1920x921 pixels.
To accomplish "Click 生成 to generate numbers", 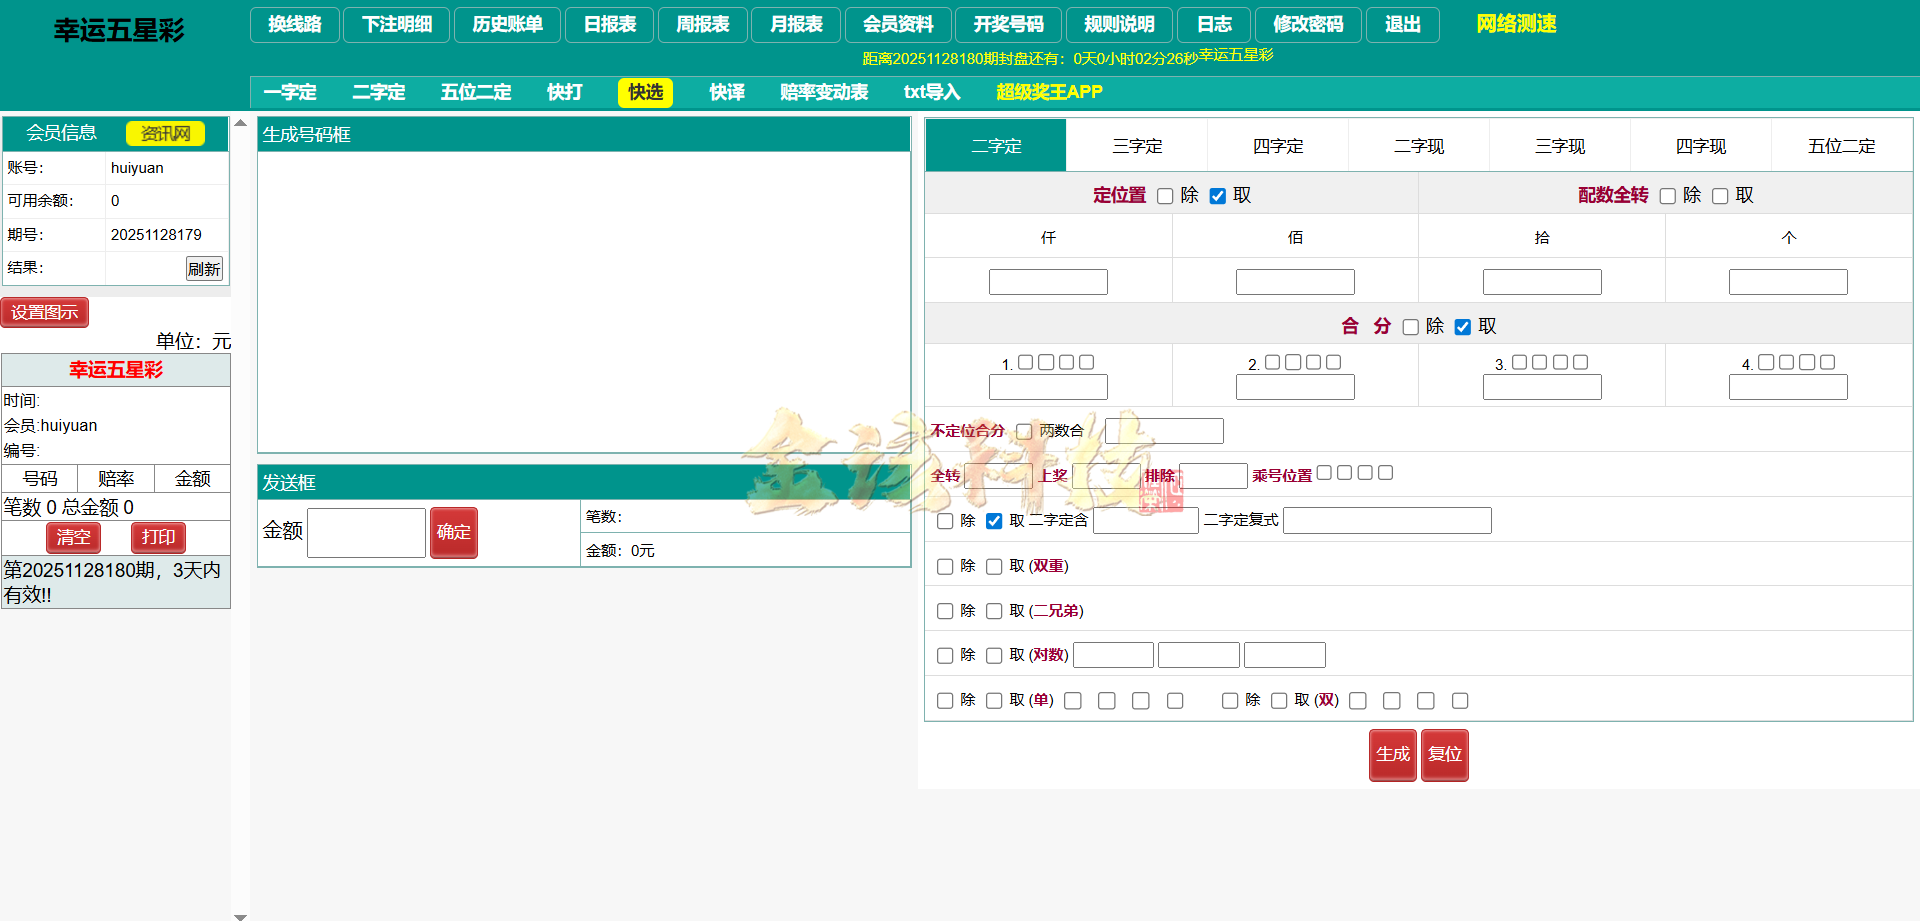I will tap(1392, 755).
